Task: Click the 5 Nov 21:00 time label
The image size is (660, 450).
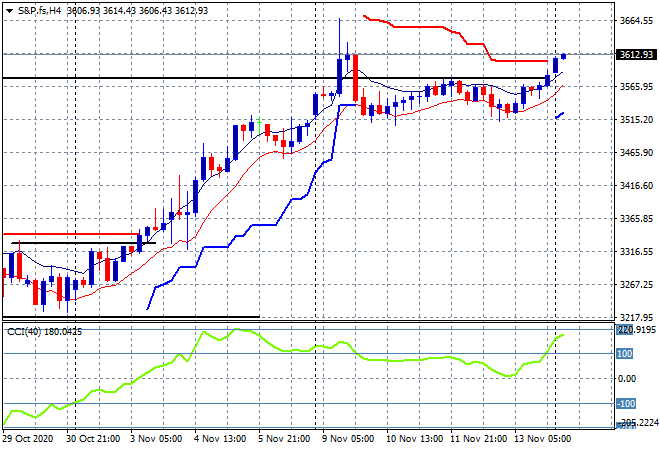Action: [284, 439]
